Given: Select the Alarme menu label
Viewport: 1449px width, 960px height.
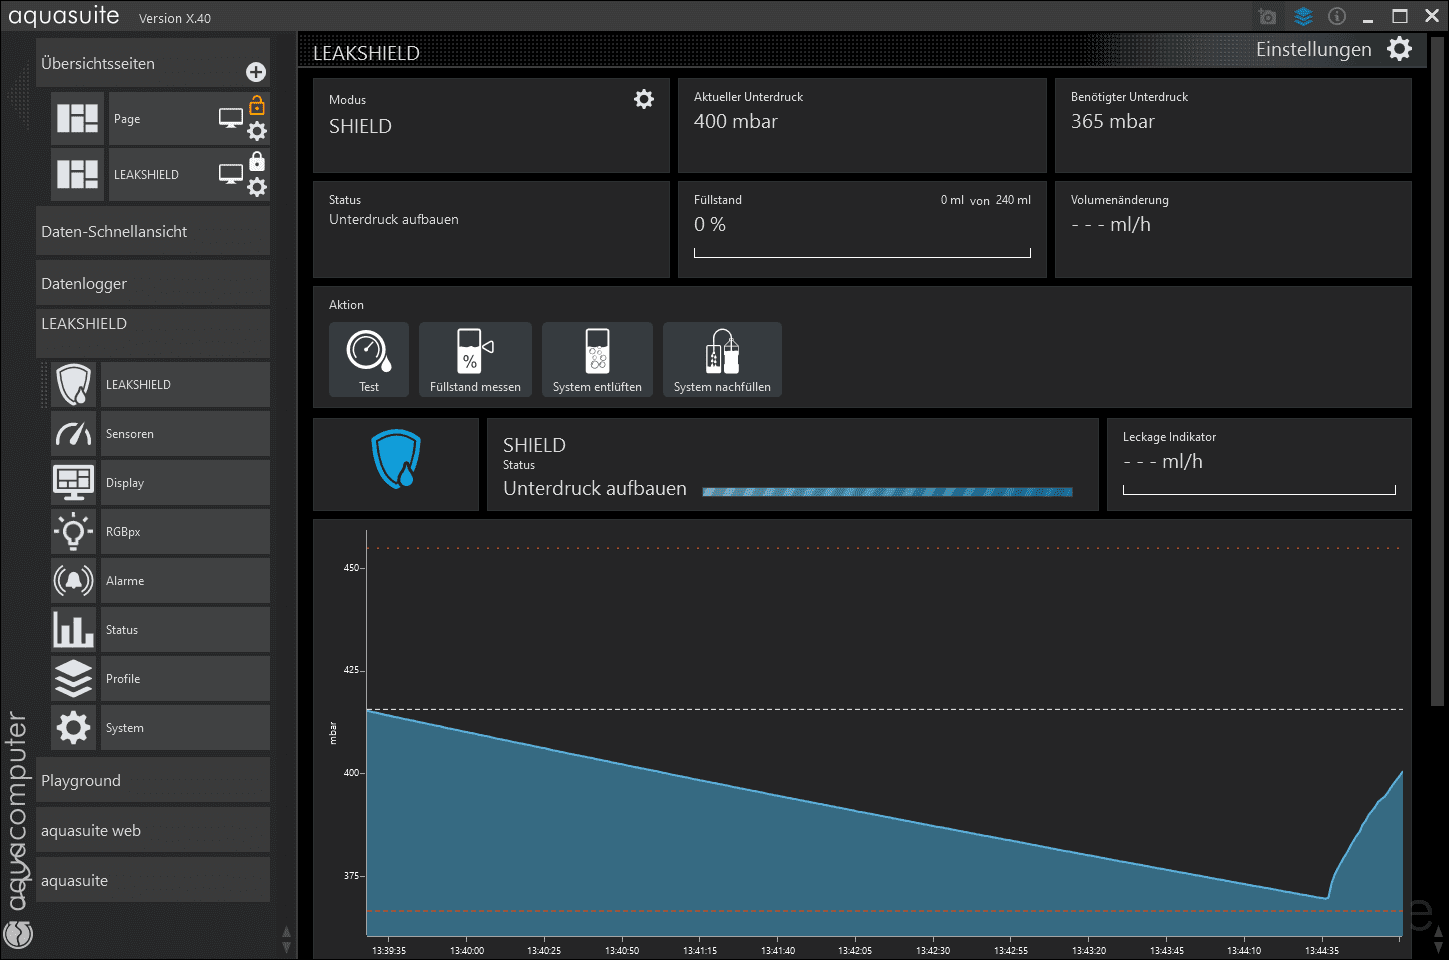Looking at the screenshot, I should 125,581.
